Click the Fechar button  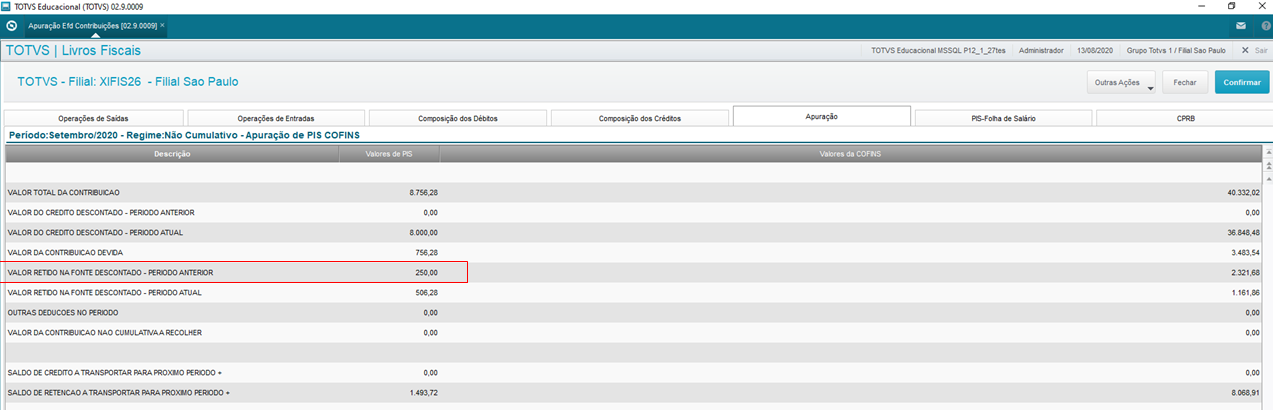1185,82
